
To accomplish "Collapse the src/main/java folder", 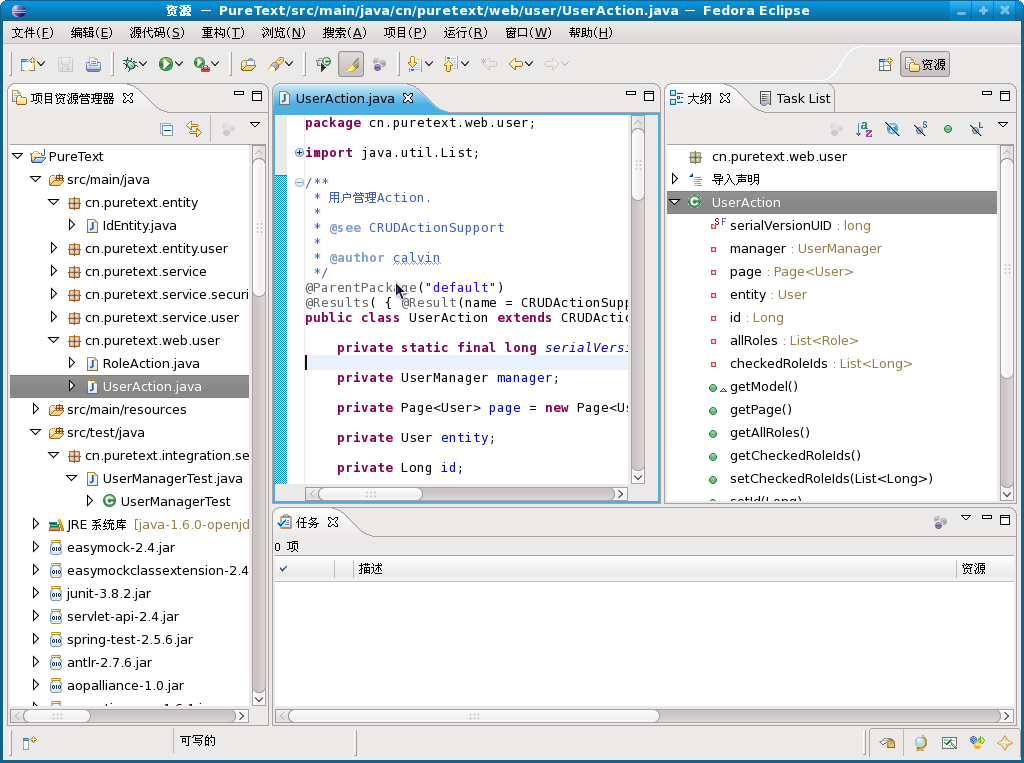I will click(36, 179).
